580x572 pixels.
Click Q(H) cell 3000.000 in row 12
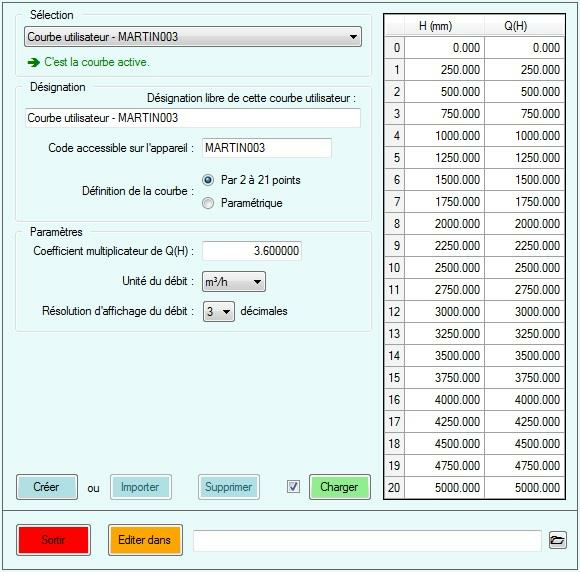click(x=525, y=312)
